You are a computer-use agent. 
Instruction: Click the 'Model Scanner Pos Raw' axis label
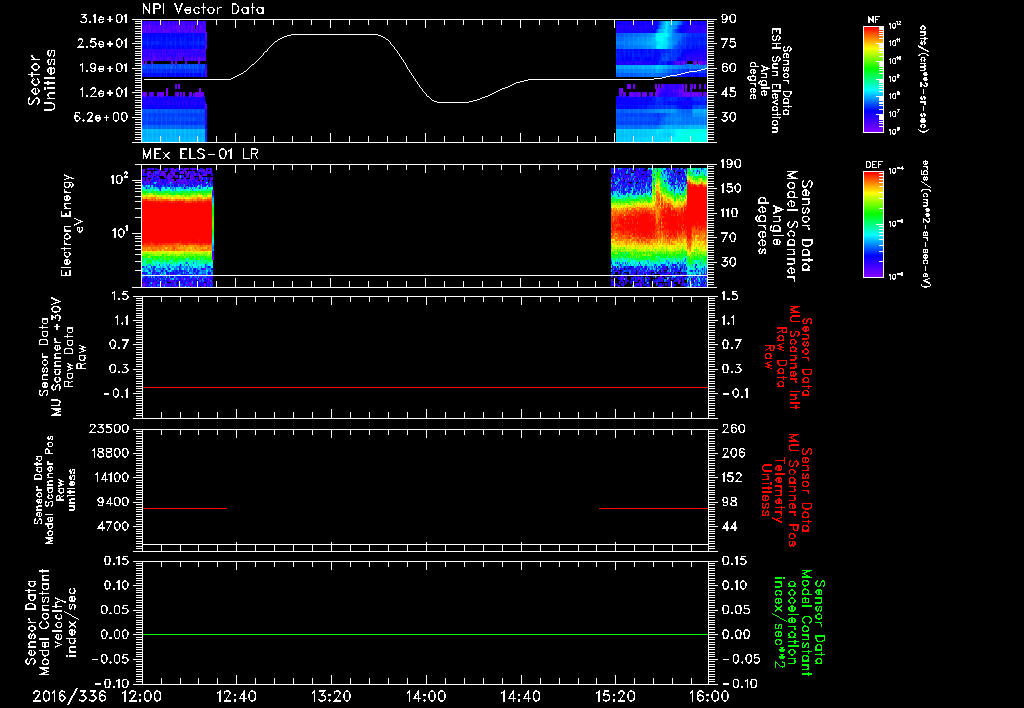point(54,490)
